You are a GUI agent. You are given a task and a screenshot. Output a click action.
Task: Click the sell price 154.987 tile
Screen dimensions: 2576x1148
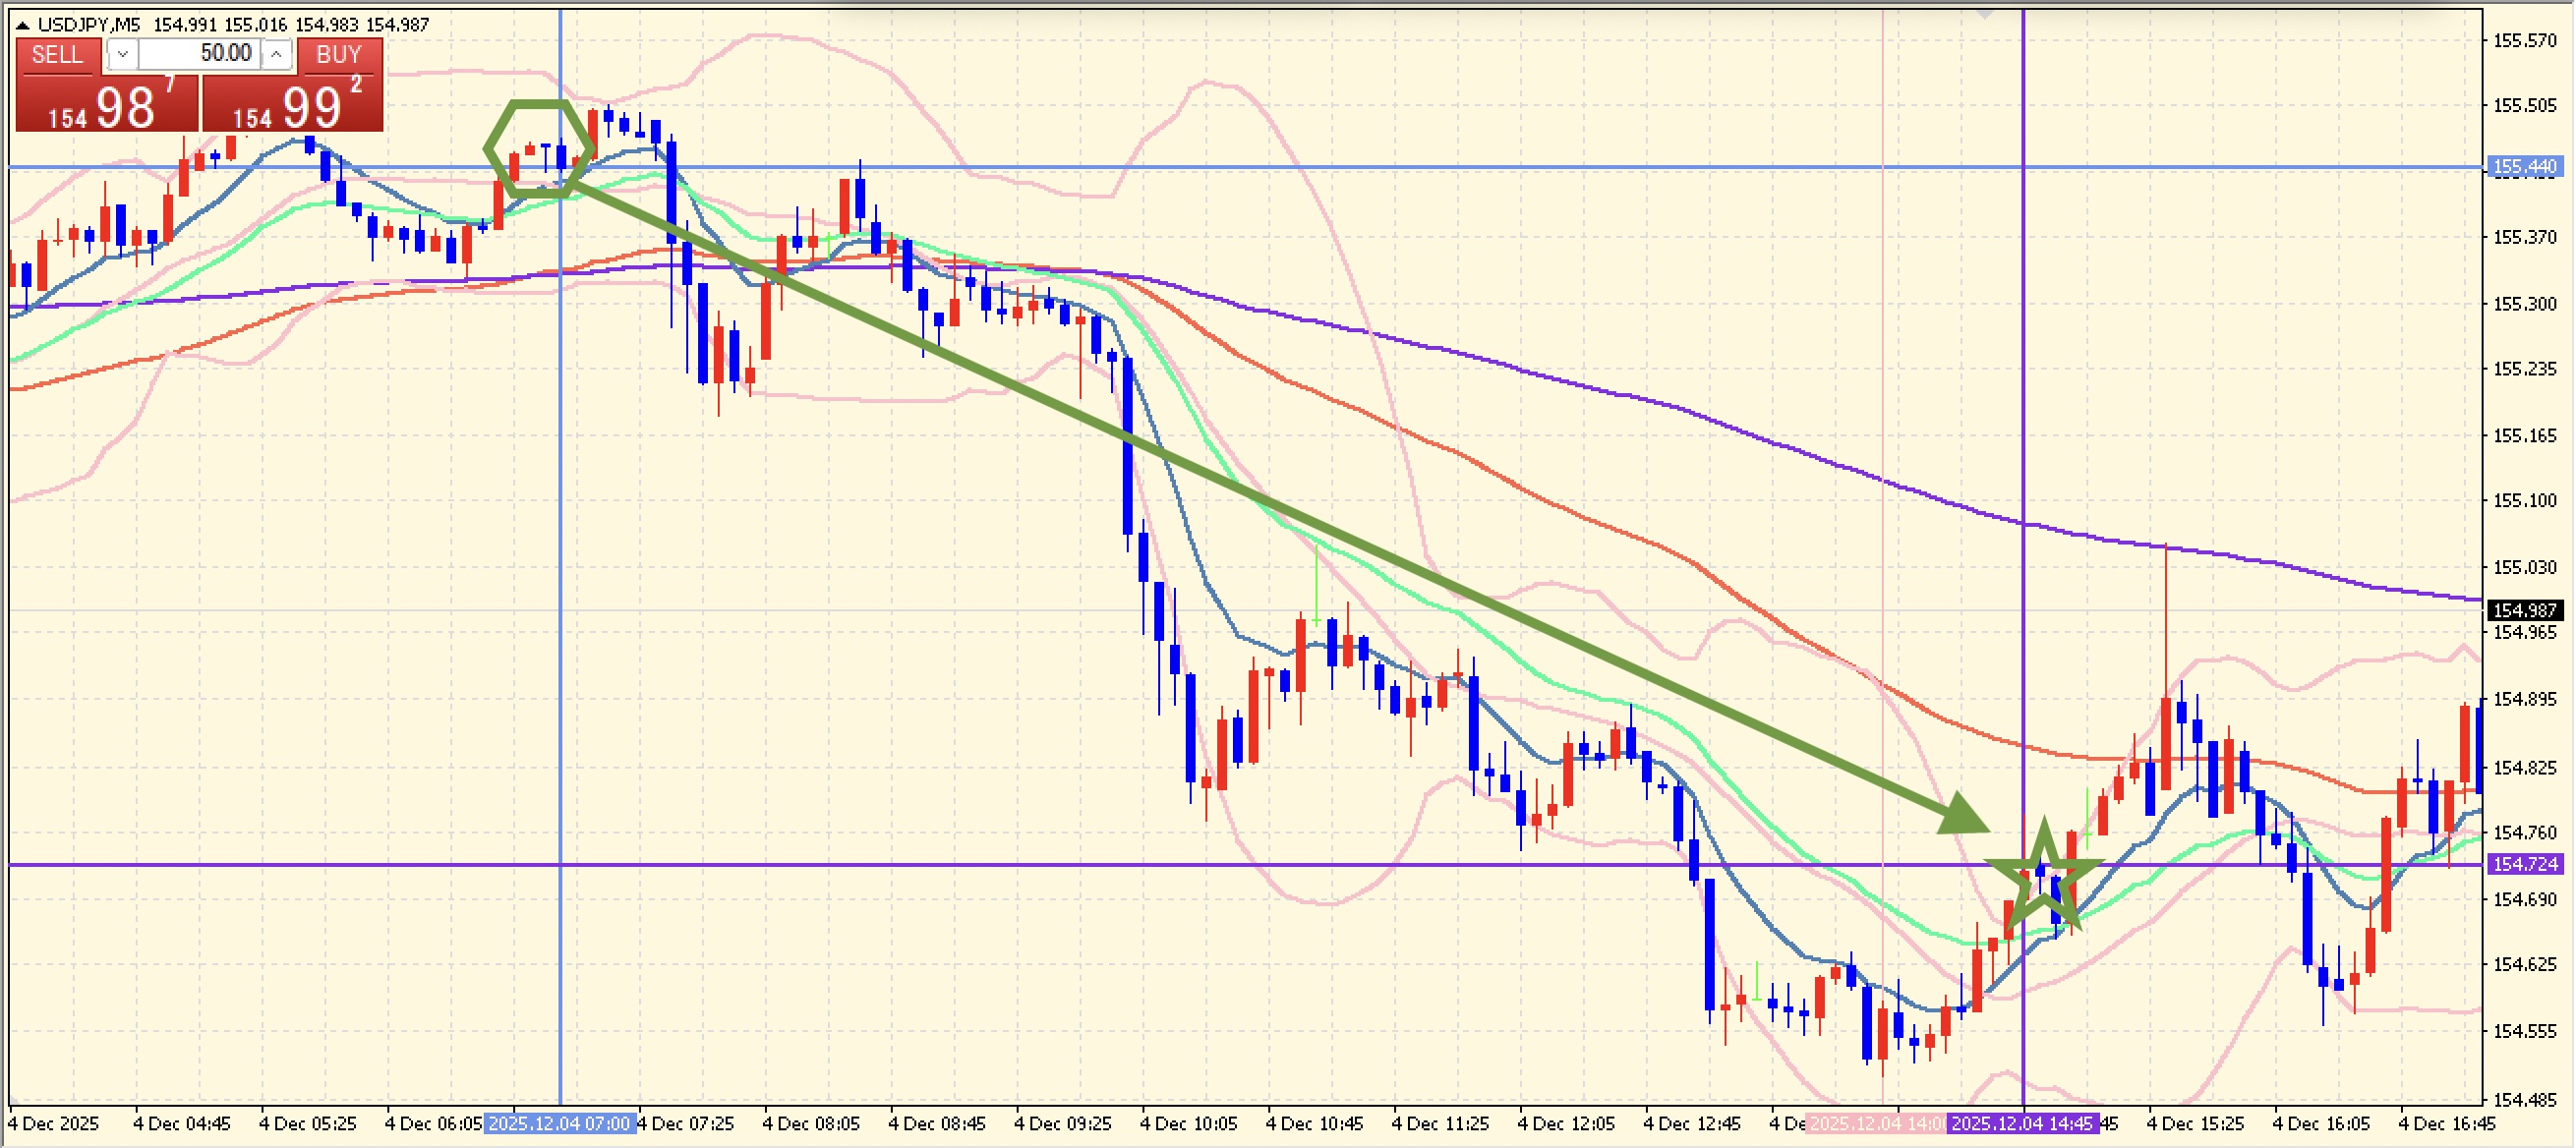pyautogui.click(x=107, y=105)
